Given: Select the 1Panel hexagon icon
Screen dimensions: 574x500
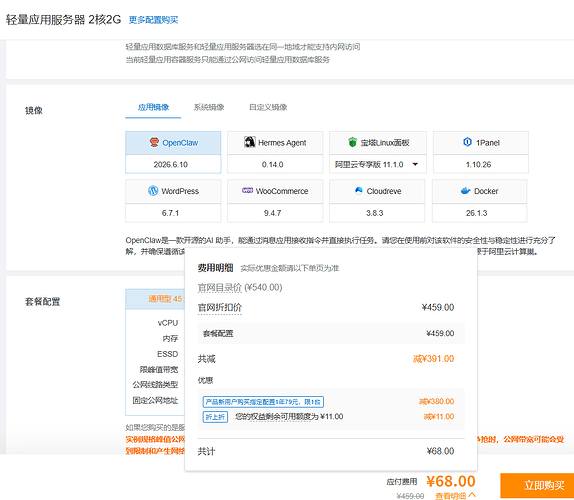Looking at the screenshot, I should pyautogui.click(x=467, y=142).
